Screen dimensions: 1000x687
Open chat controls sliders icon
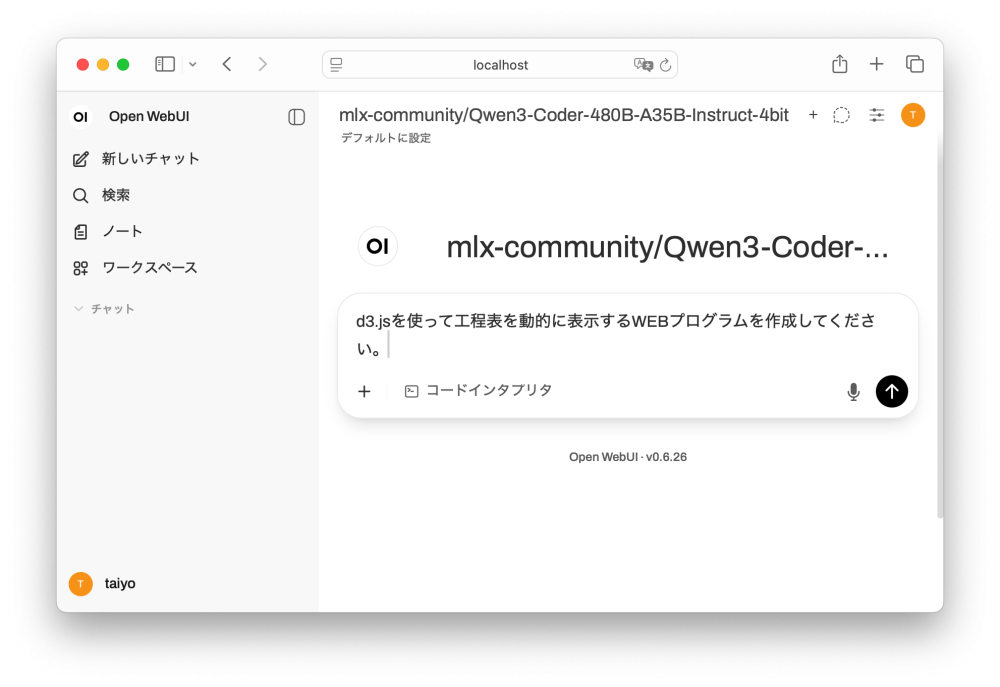(x=877, y=115)
